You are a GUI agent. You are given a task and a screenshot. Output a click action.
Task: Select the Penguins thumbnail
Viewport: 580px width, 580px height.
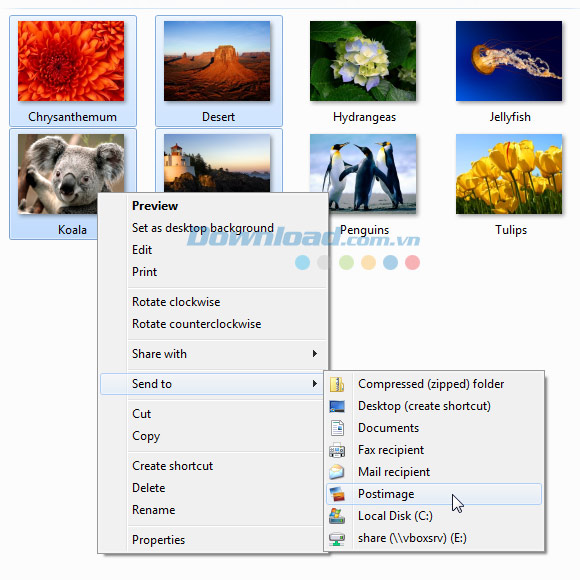[363, 174]
